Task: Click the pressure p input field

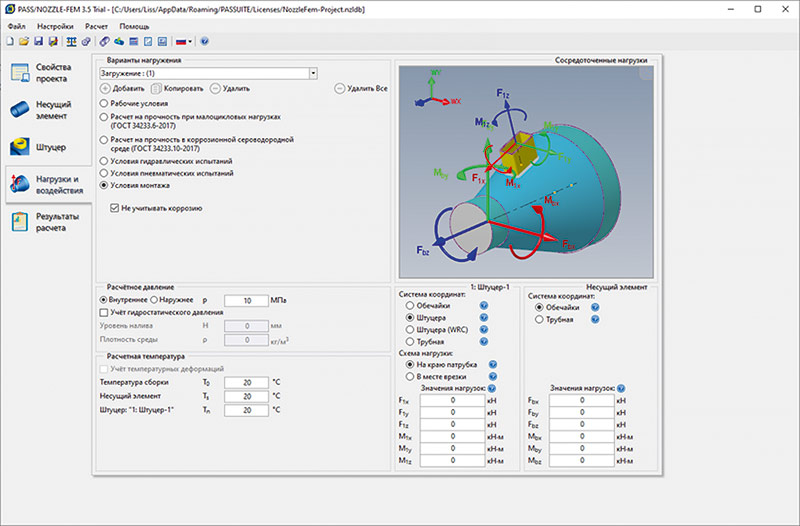Action: point(246,300)
